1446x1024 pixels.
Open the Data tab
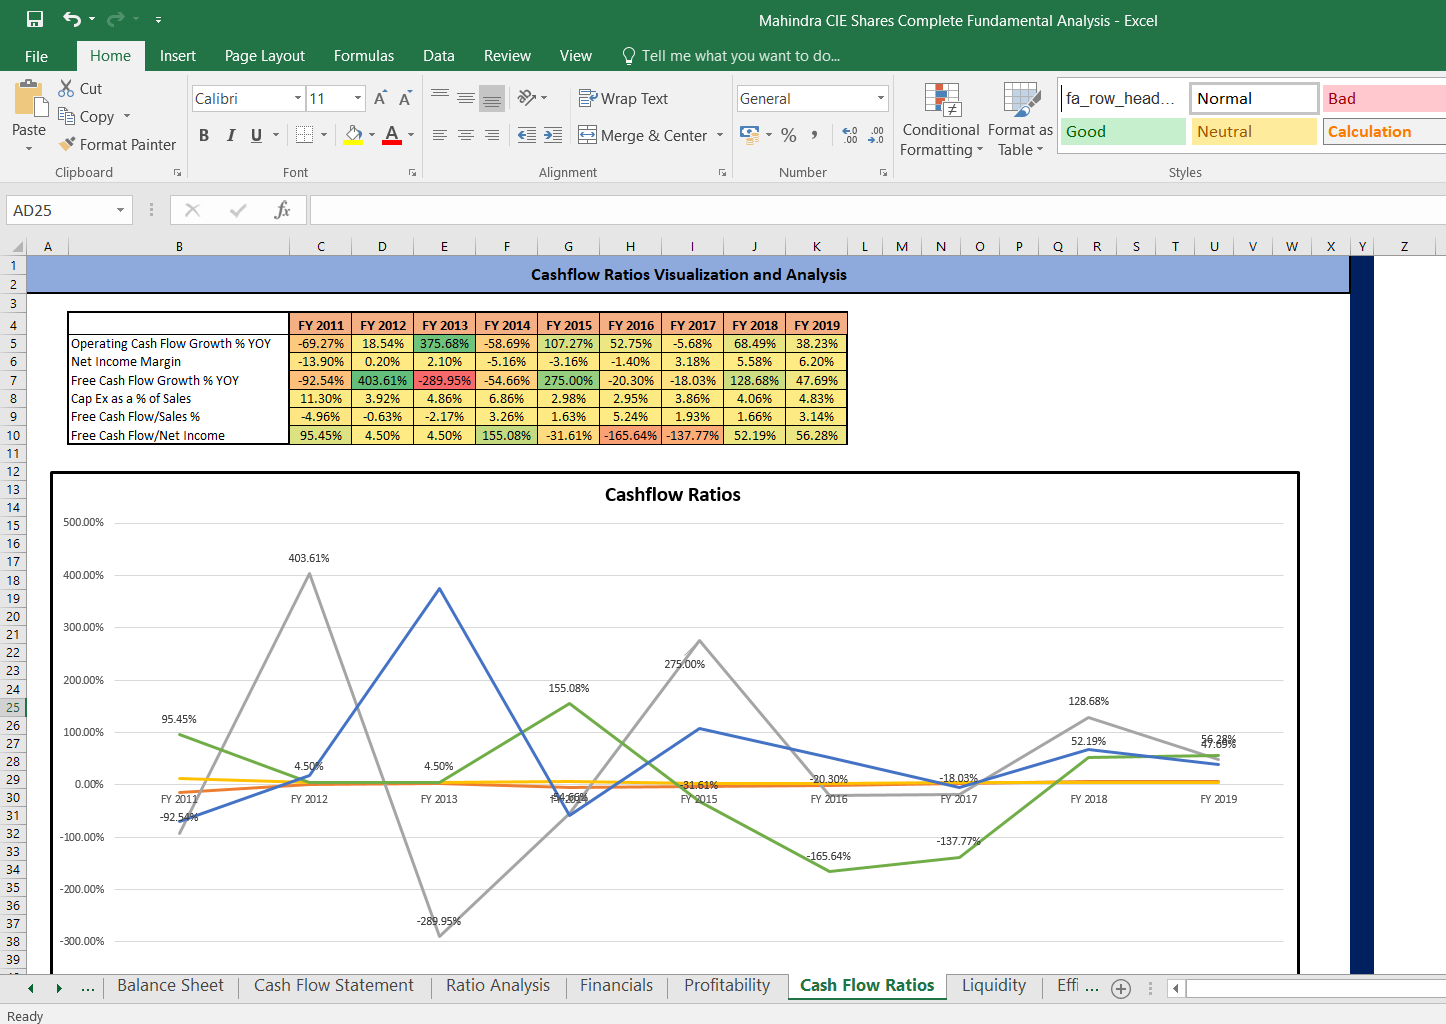tap(438, 56)
